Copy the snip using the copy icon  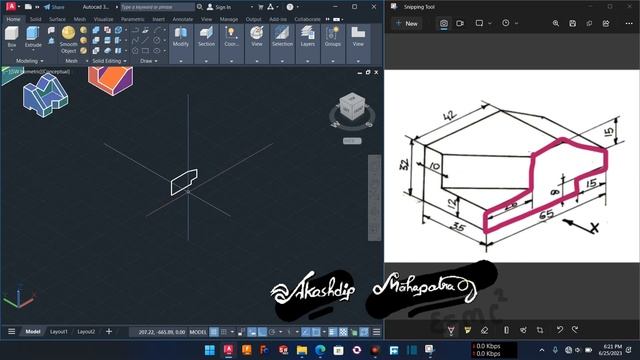(589, 23)
